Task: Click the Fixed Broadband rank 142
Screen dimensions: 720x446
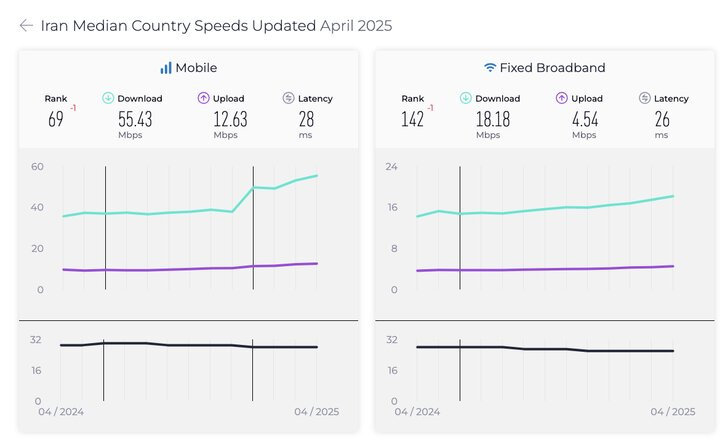Action: click(x=412, y=119)
